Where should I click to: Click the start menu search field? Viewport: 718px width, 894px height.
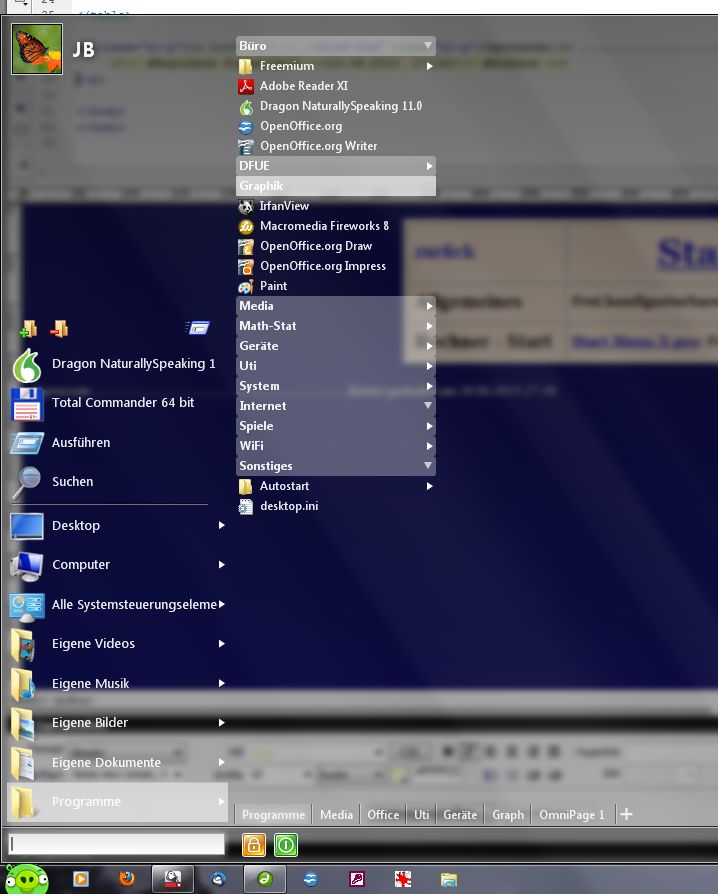click(x=116, y=844)
